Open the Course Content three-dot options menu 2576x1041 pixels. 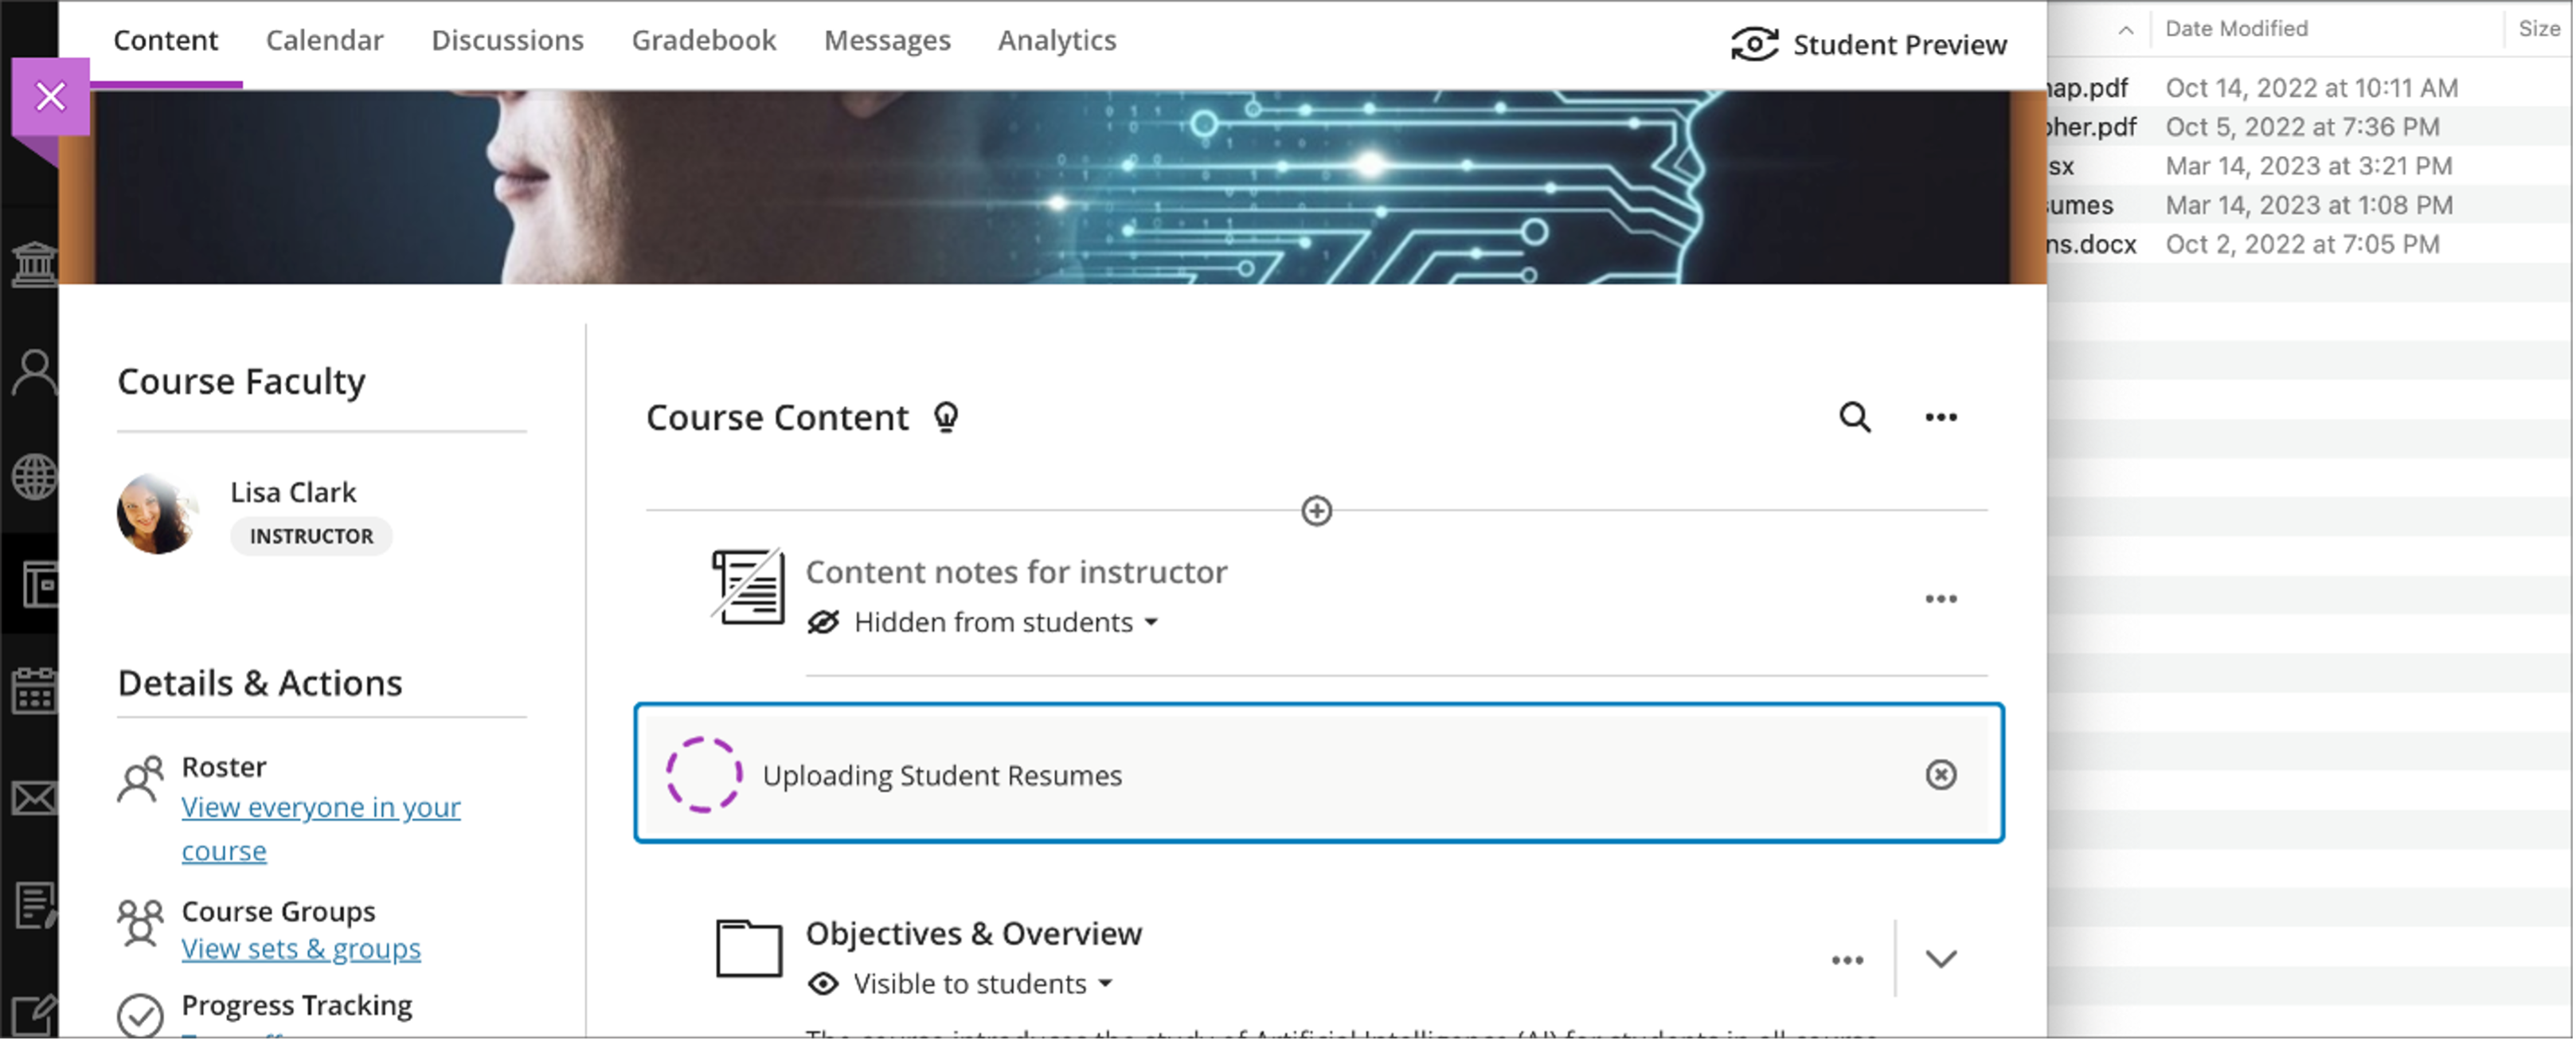[x=1940, y=417]
